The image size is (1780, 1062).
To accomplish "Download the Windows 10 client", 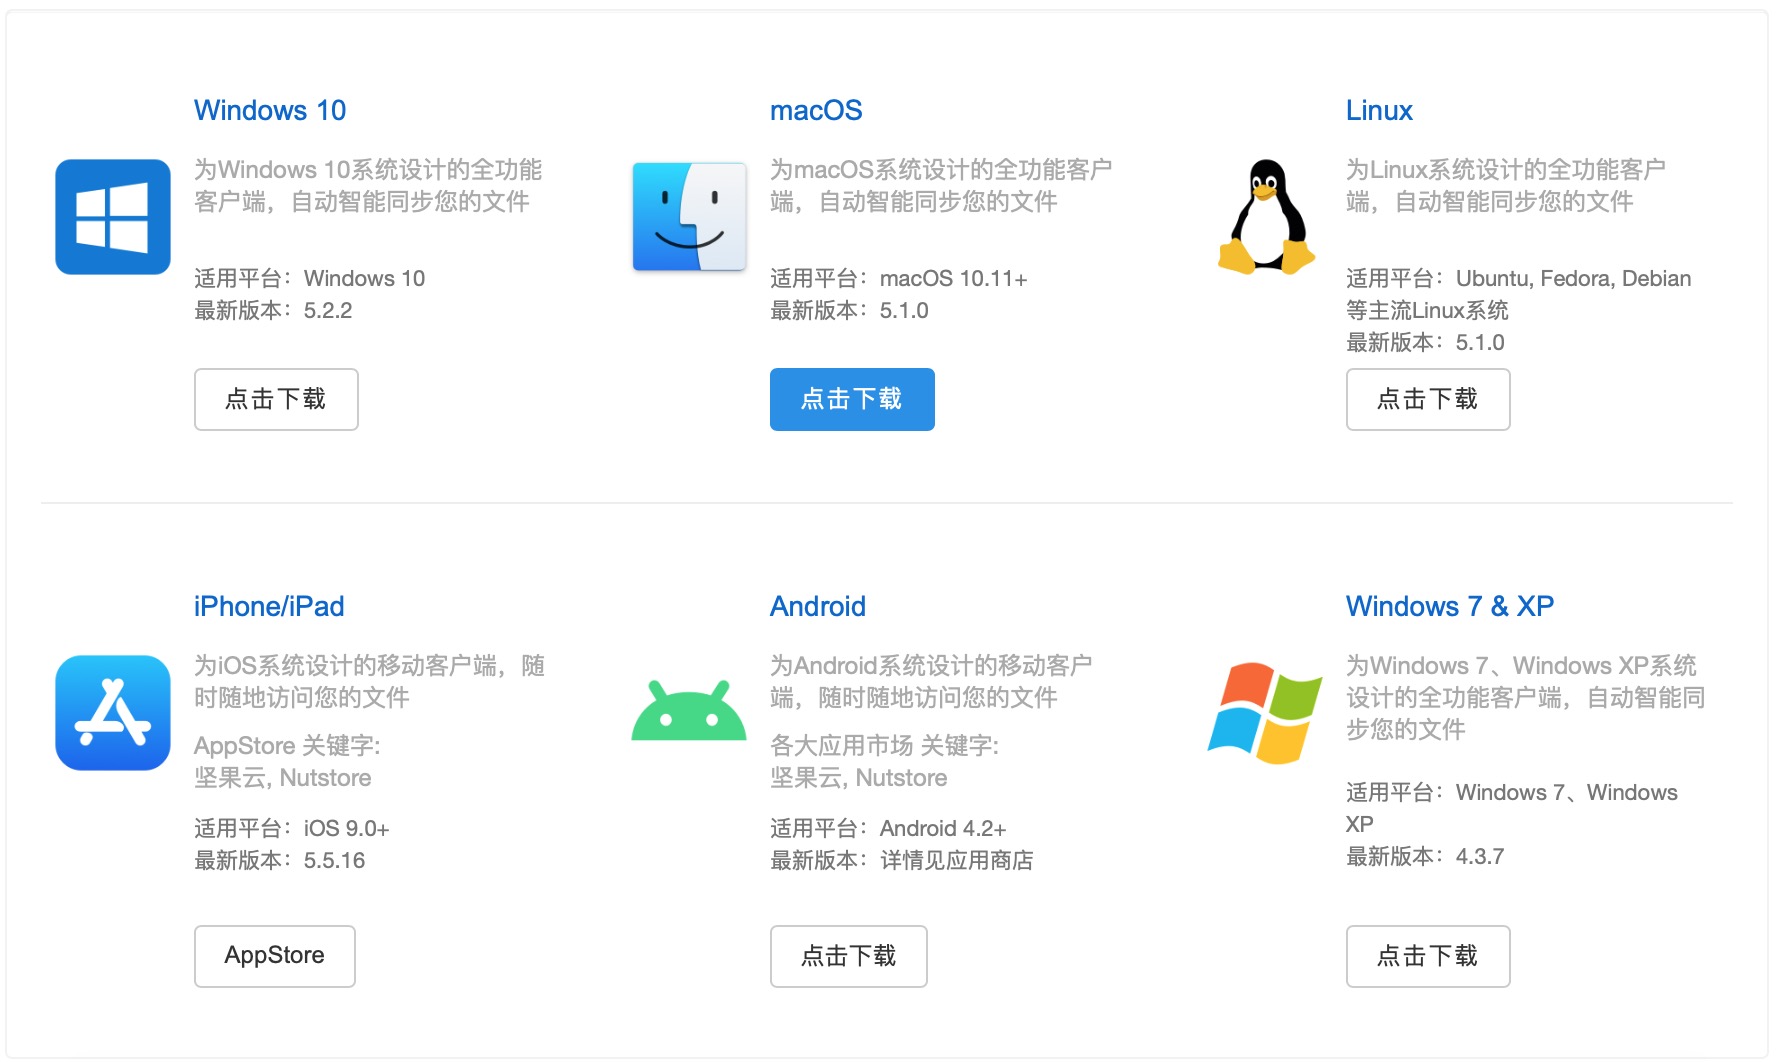I will pos(276,399).
